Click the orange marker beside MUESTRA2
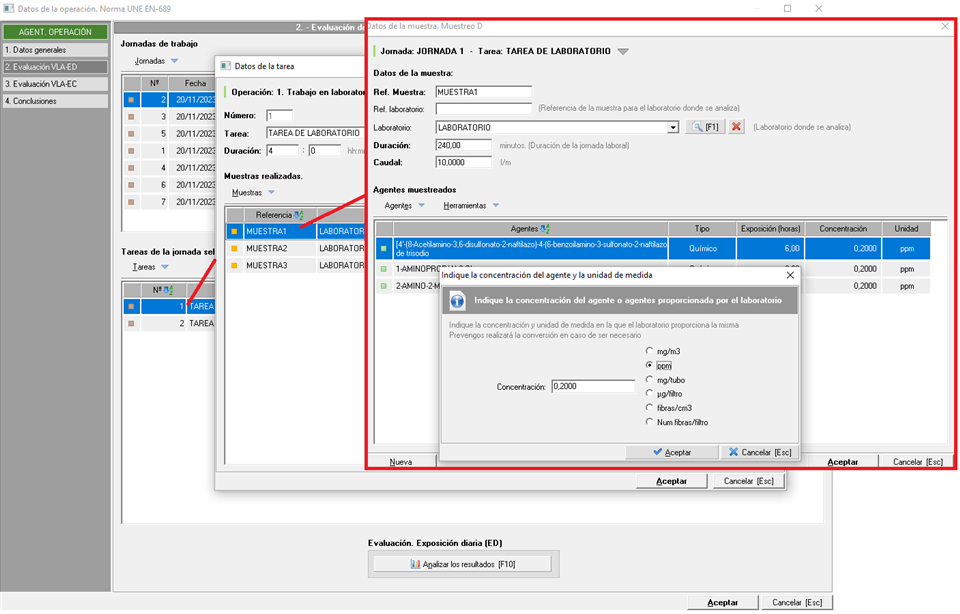 (x=234, y=248)
